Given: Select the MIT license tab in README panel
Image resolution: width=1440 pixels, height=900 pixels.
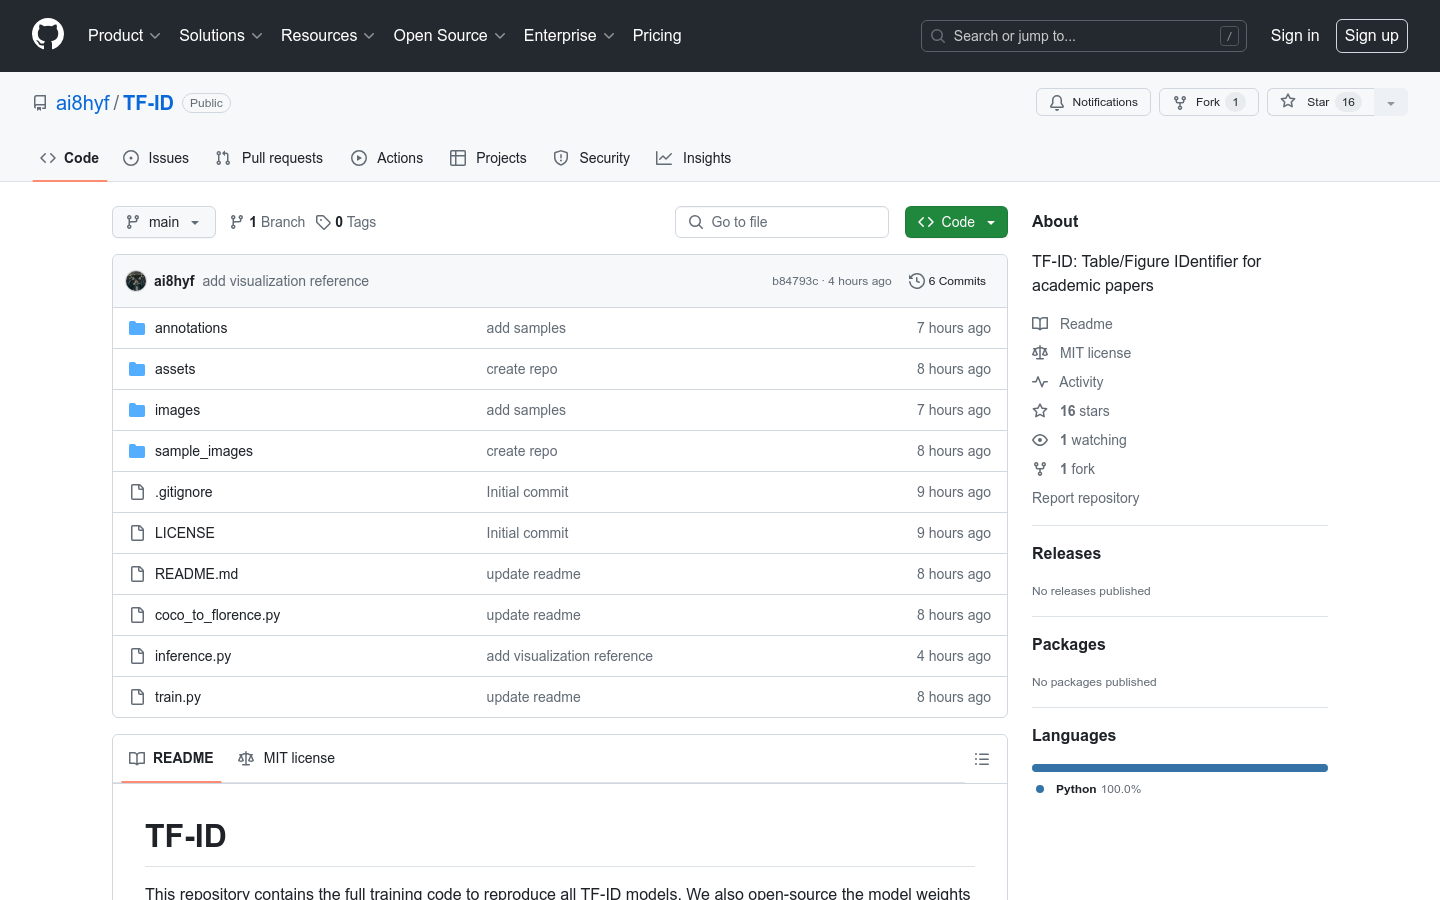Looking at the screenshot, I should 286,758.
